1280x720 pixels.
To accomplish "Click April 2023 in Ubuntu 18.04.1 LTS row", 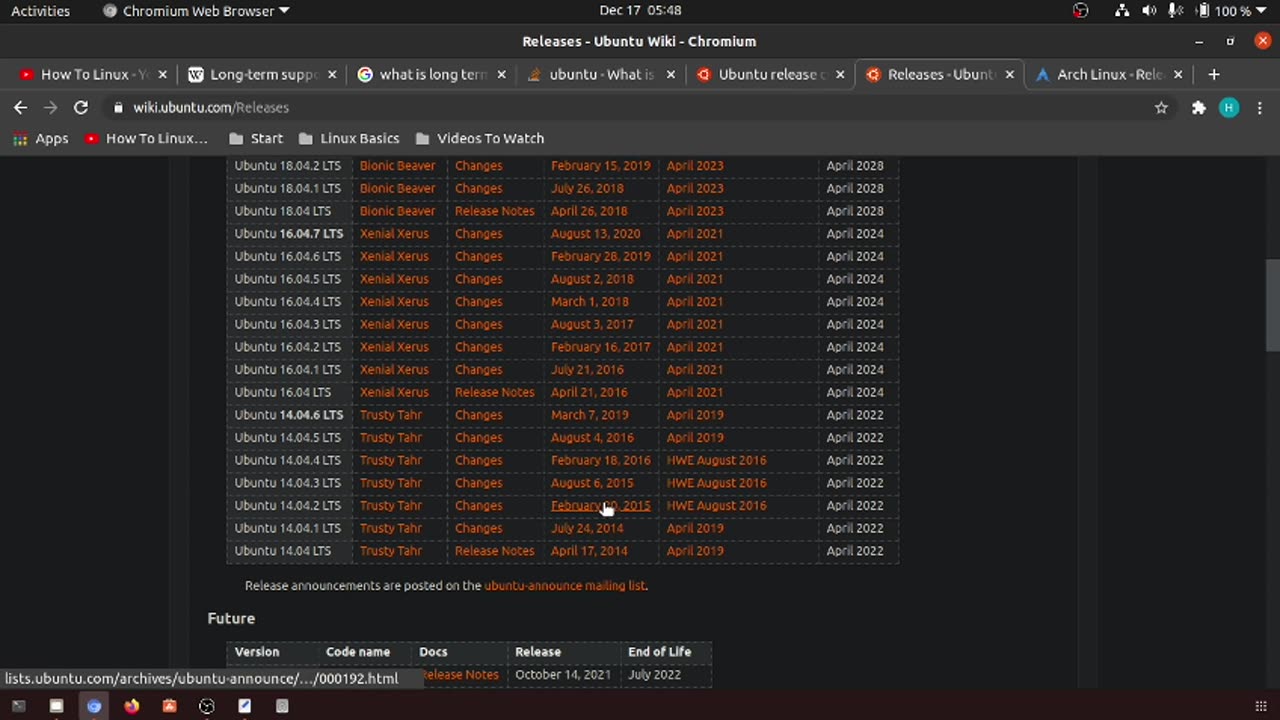I will point(695,188).
